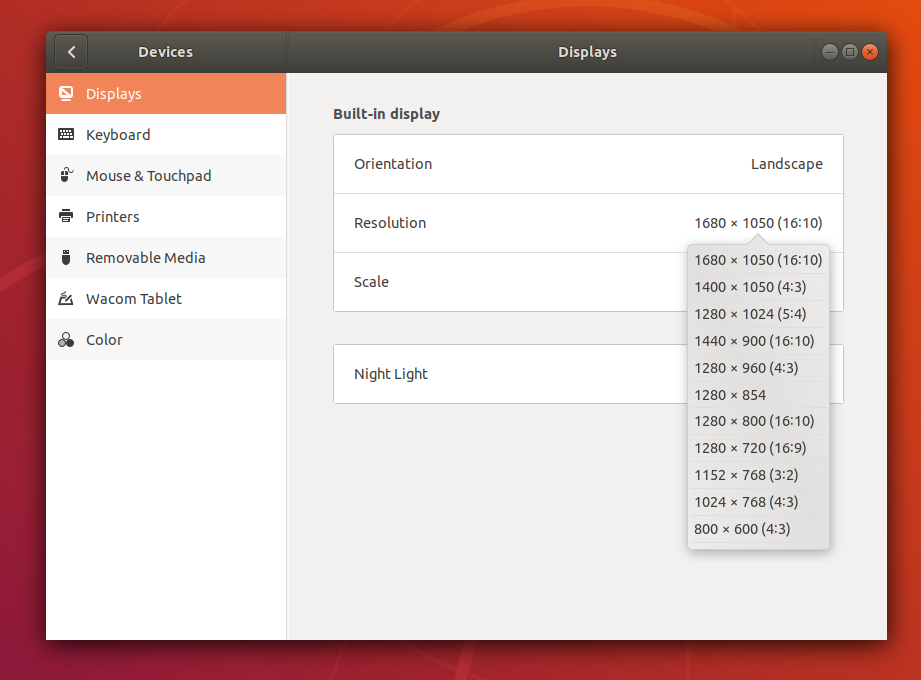This screenshot has width=921, height=680.
Task: Pick 1280 × 720 (16:9) resolution
Action: pyautogui.click(x=758, y=448)
